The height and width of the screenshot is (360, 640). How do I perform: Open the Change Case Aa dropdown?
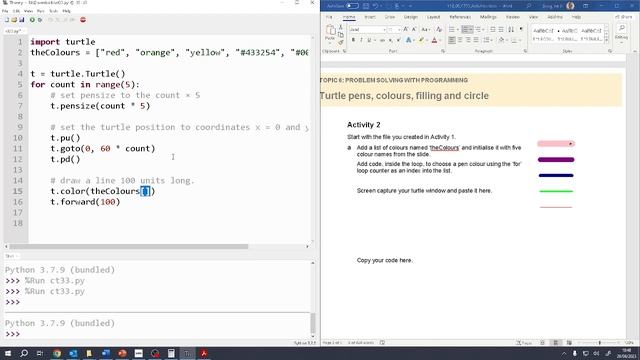click(x=425, y=29)
